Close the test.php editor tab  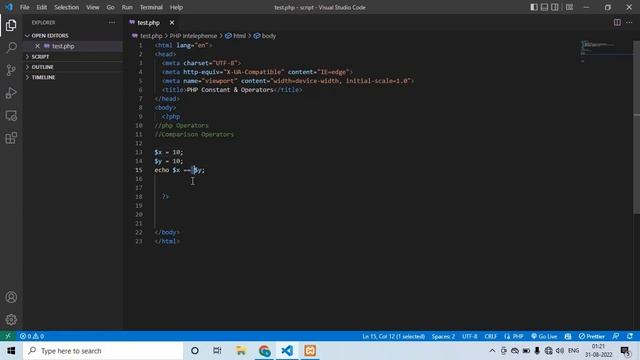point(172,22)
